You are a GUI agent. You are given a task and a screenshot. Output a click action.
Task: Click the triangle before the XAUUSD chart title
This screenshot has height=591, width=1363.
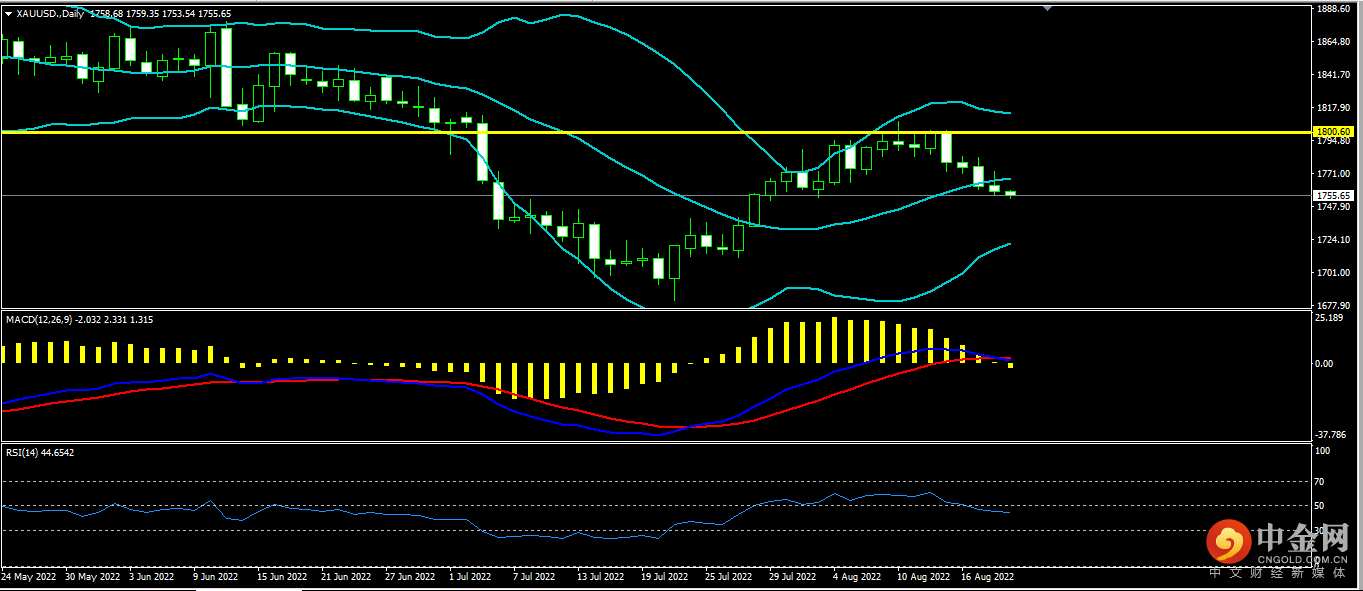pos(8,14)
